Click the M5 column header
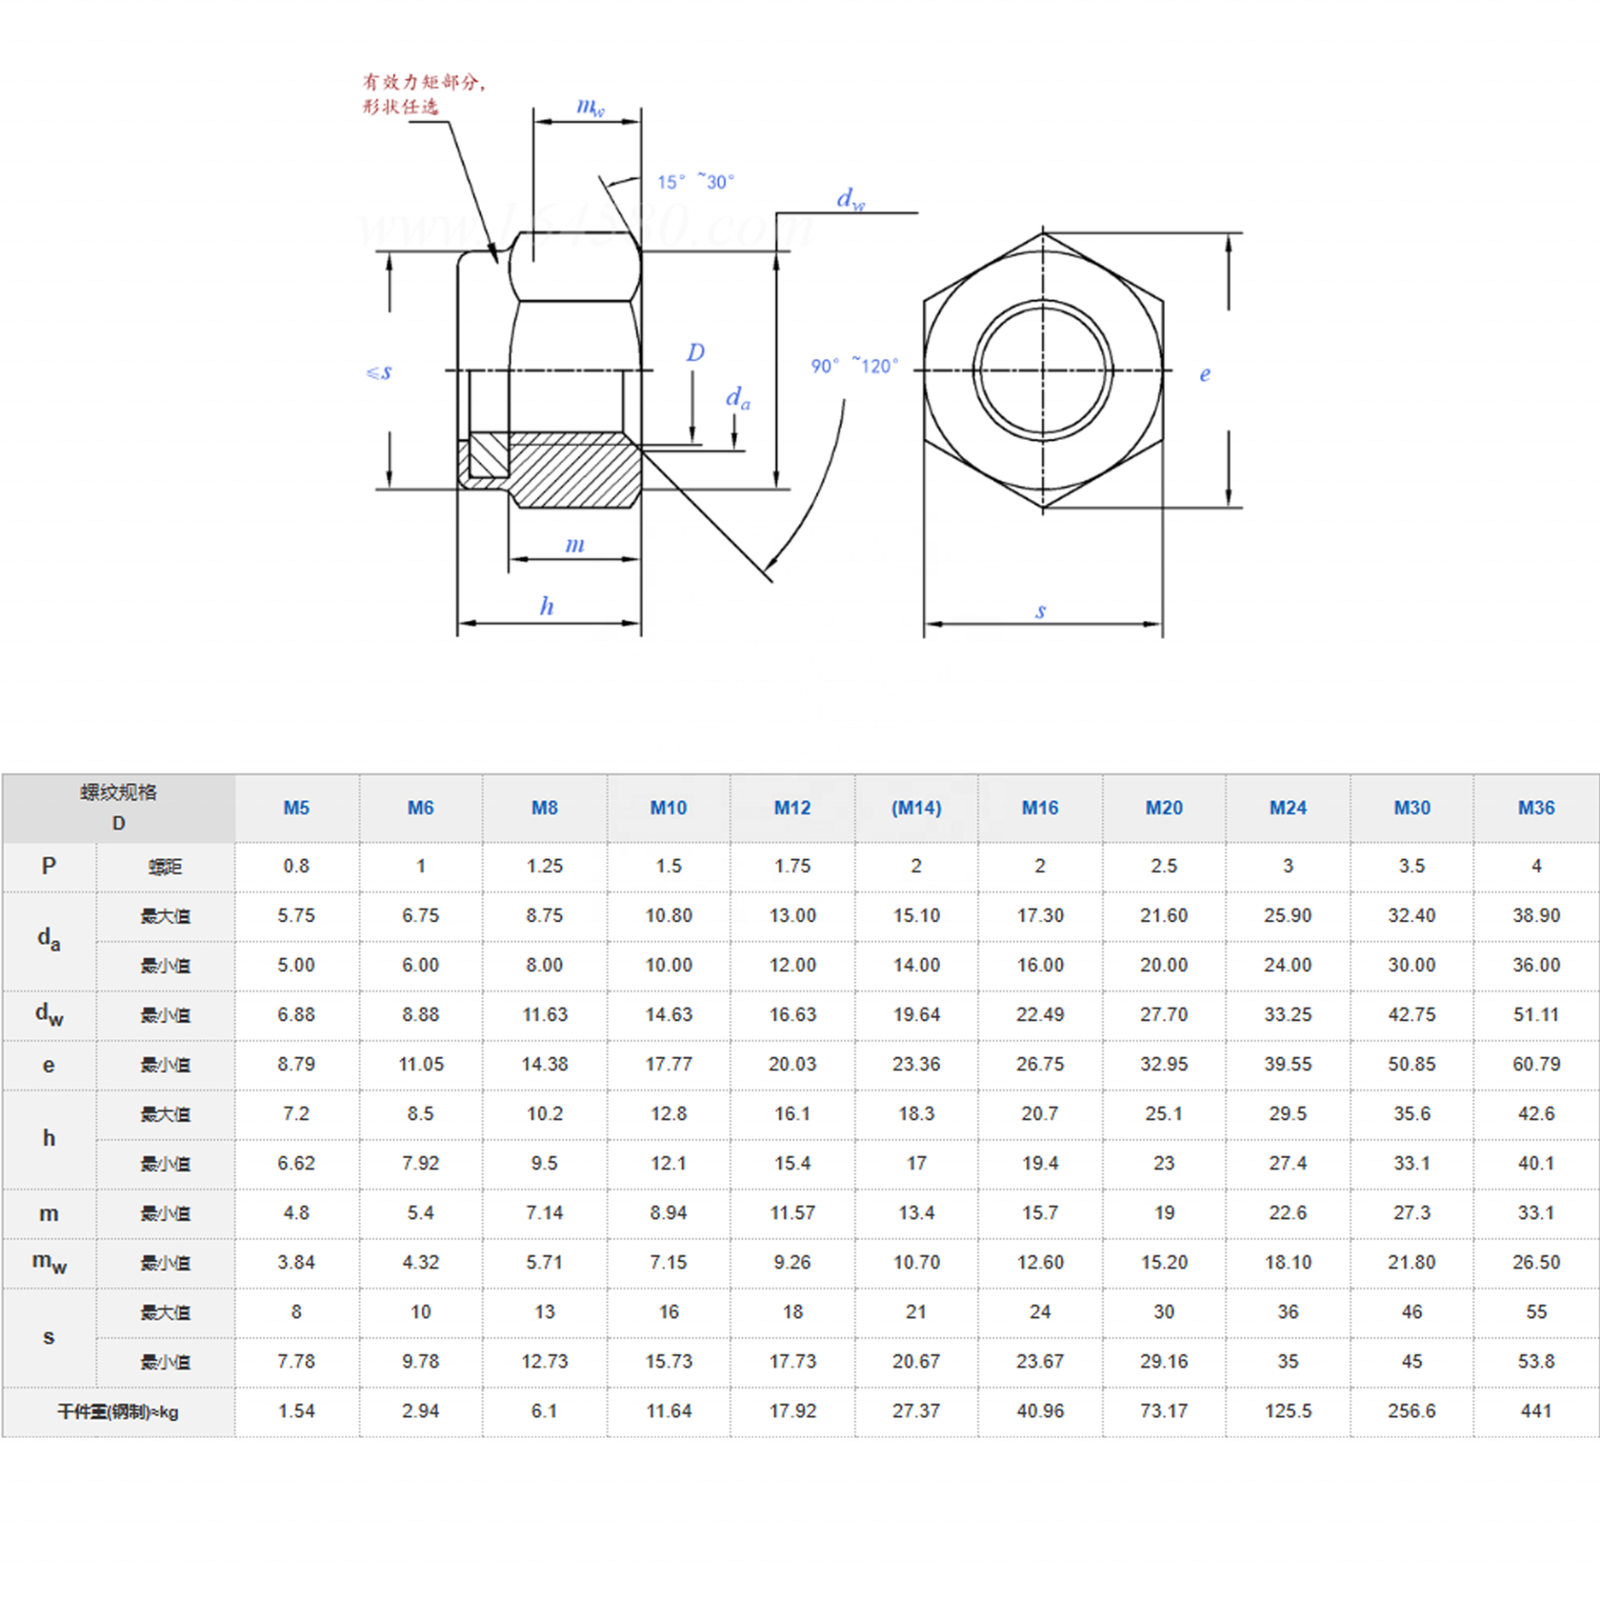The width and height of the screenshot is (1600, 1600). tap(296, 808)
